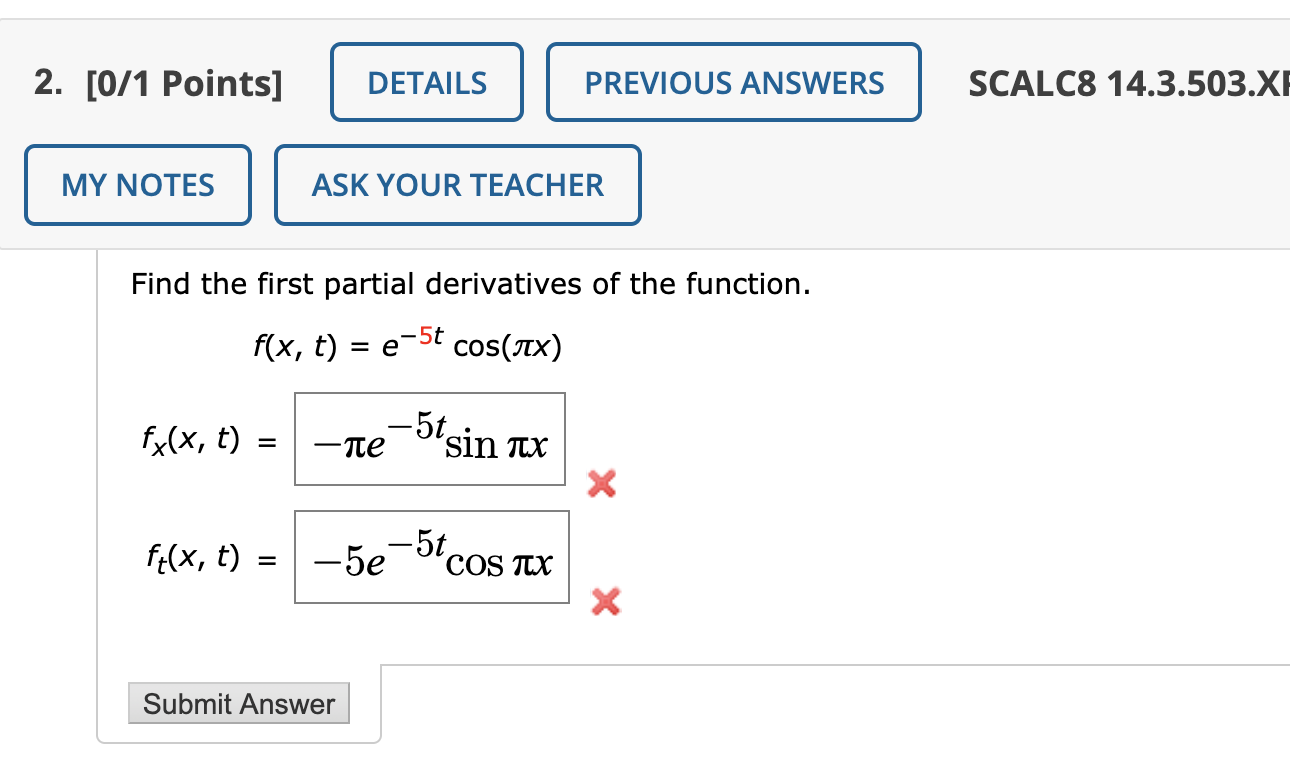Place cursor at sin πx in first answer
This screenshot has height=772, width=1290.
click(496, 444)
